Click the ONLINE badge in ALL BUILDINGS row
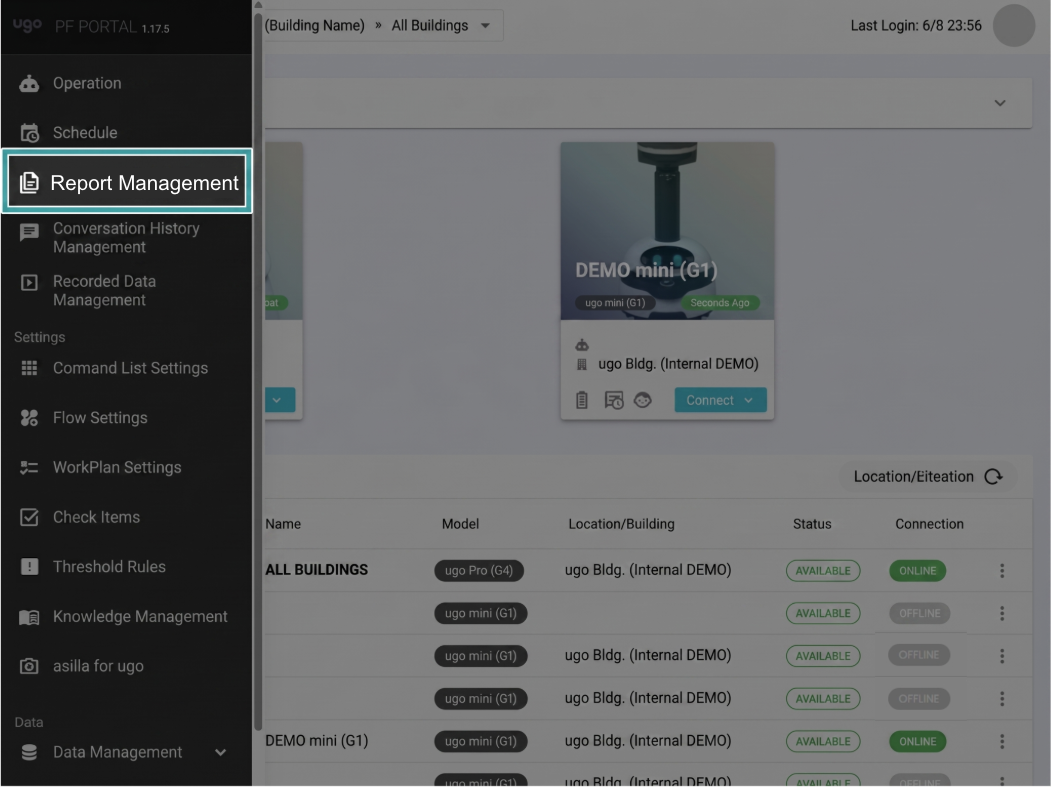The height and width of the screenshot is (788, 1052). [x=917, y=571]
